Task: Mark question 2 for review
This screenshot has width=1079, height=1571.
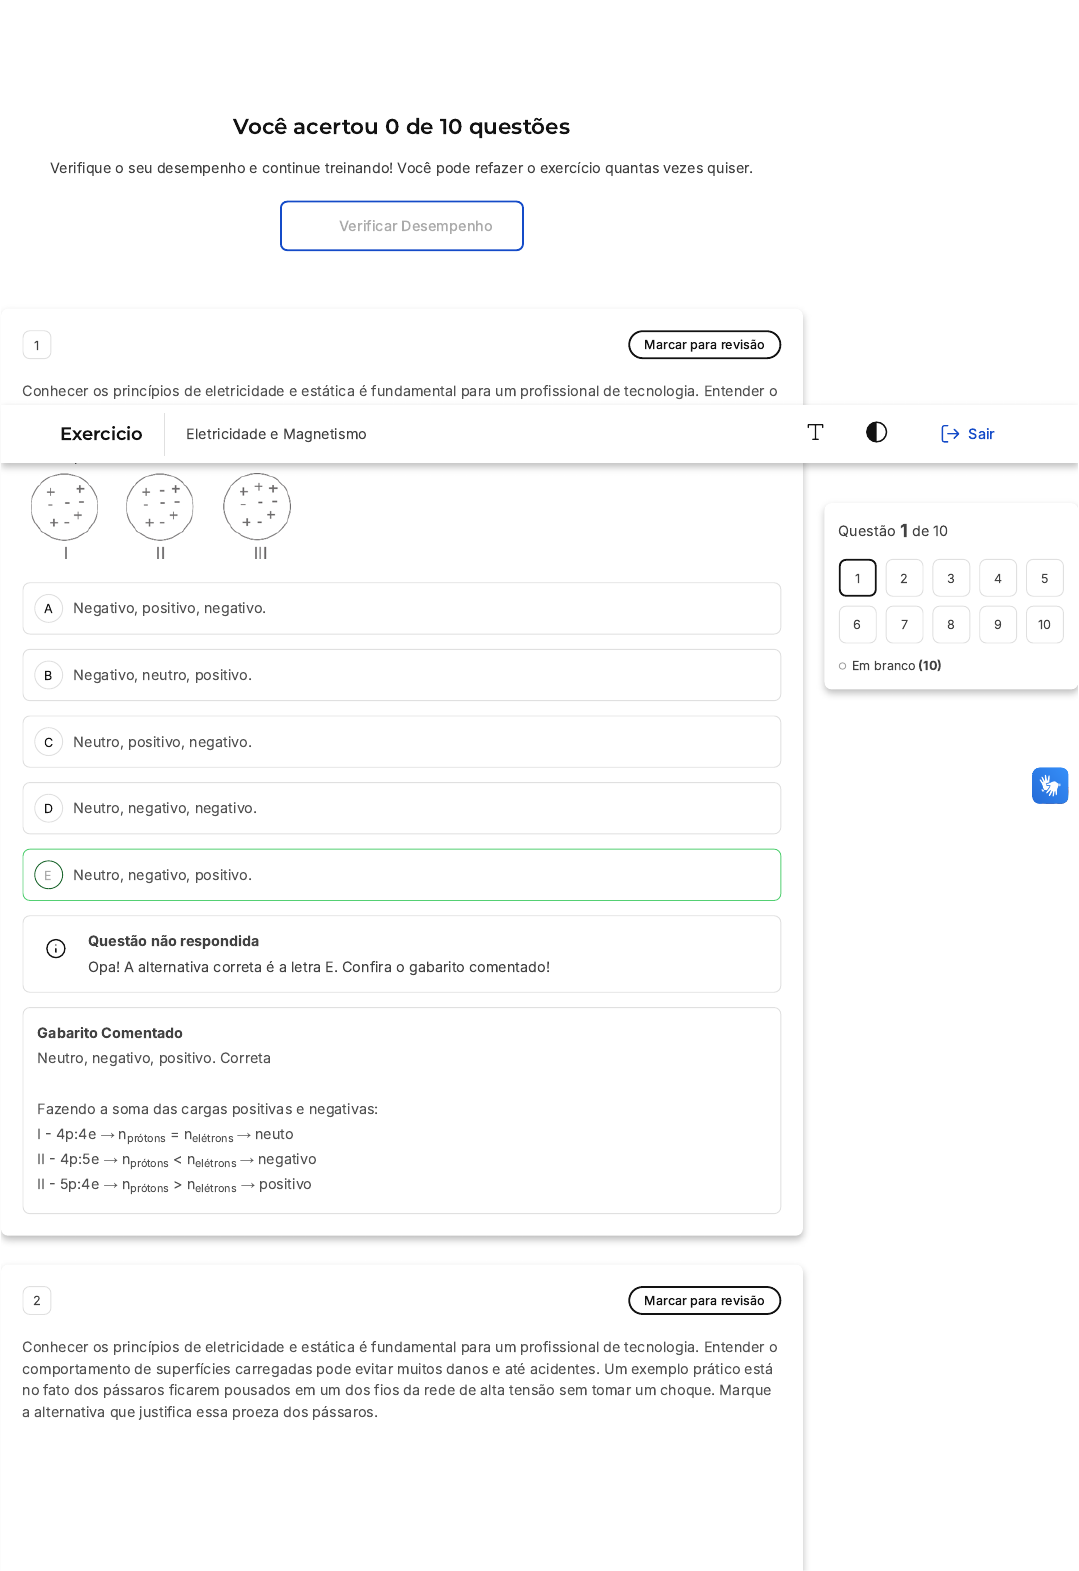Action: (704, 1301)
